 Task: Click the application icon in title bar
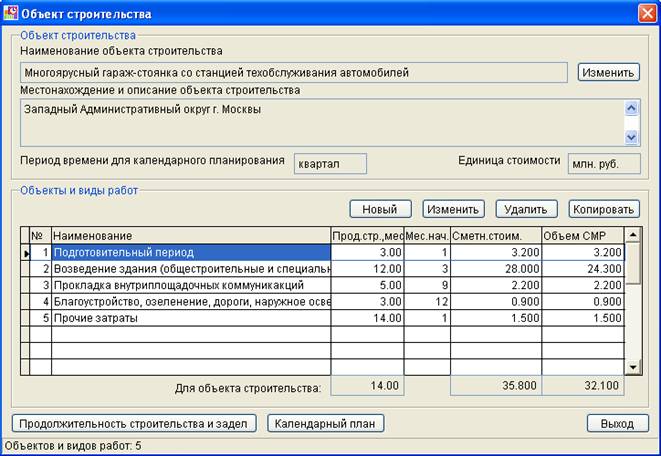coord(11,13)
